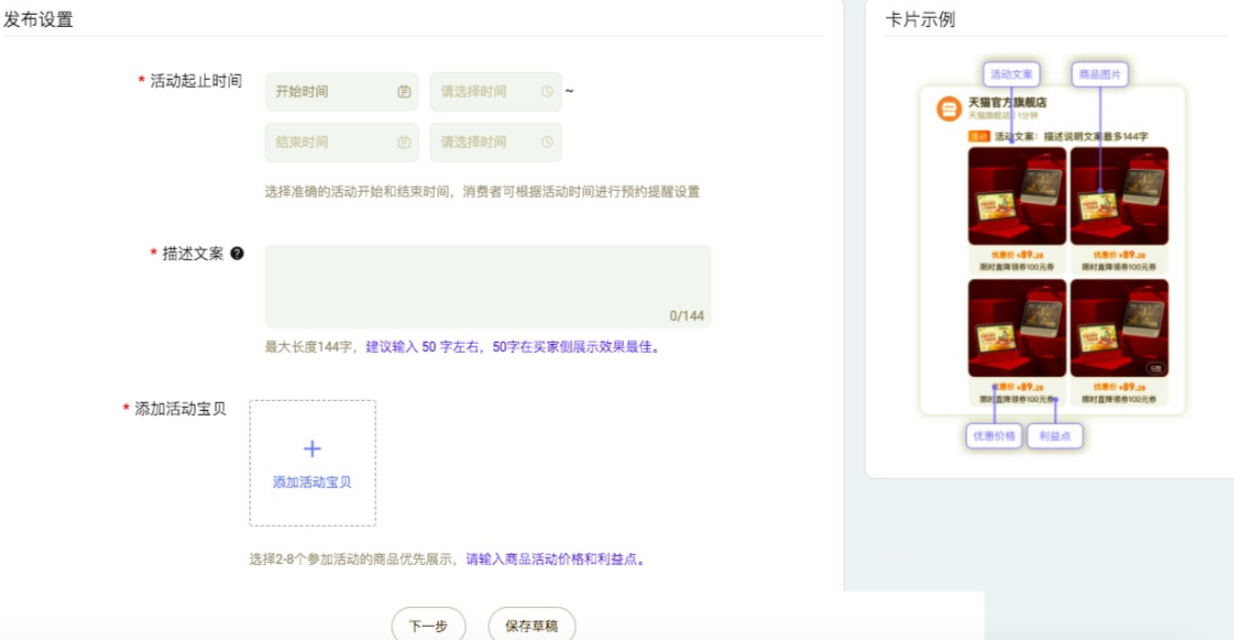Screen dimensions: 1234x640
Task: Click the 利益点 callout tag below the card
Action: 1056,436
